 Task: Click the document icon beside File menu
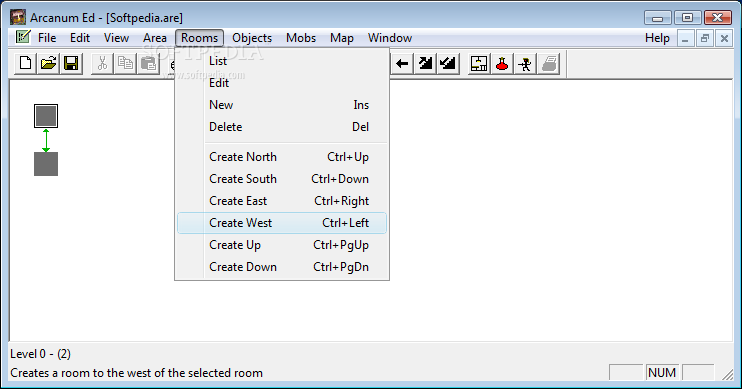pyautogui.click(x=22, y=37)
